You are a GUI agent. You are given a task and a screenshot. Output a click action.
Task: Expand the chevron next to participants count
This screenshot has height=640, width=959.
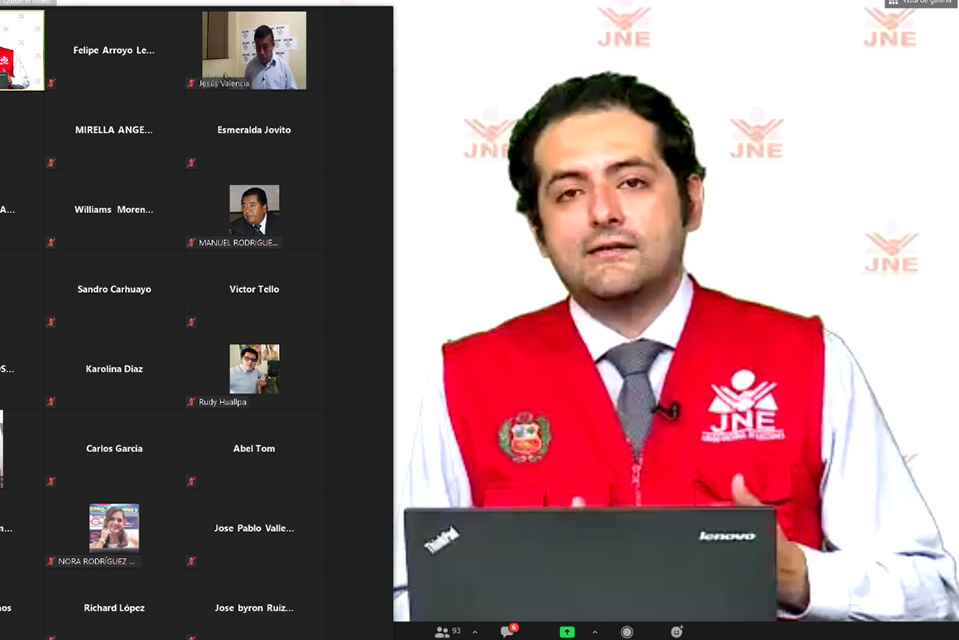[475, 632]
